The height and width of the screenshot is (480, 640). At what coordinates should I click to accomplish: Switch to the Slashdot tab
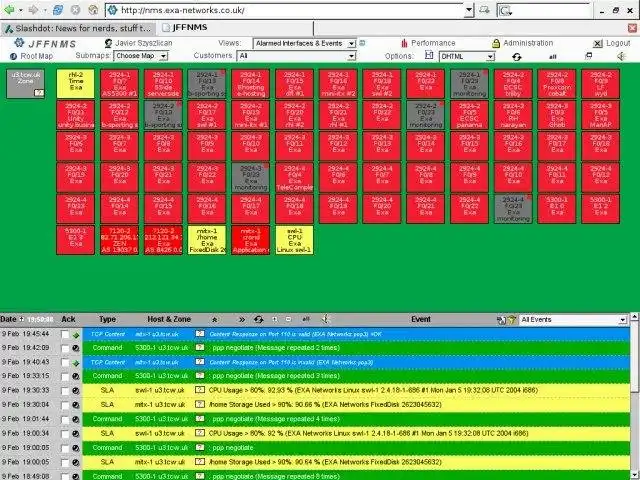point(78,29)
